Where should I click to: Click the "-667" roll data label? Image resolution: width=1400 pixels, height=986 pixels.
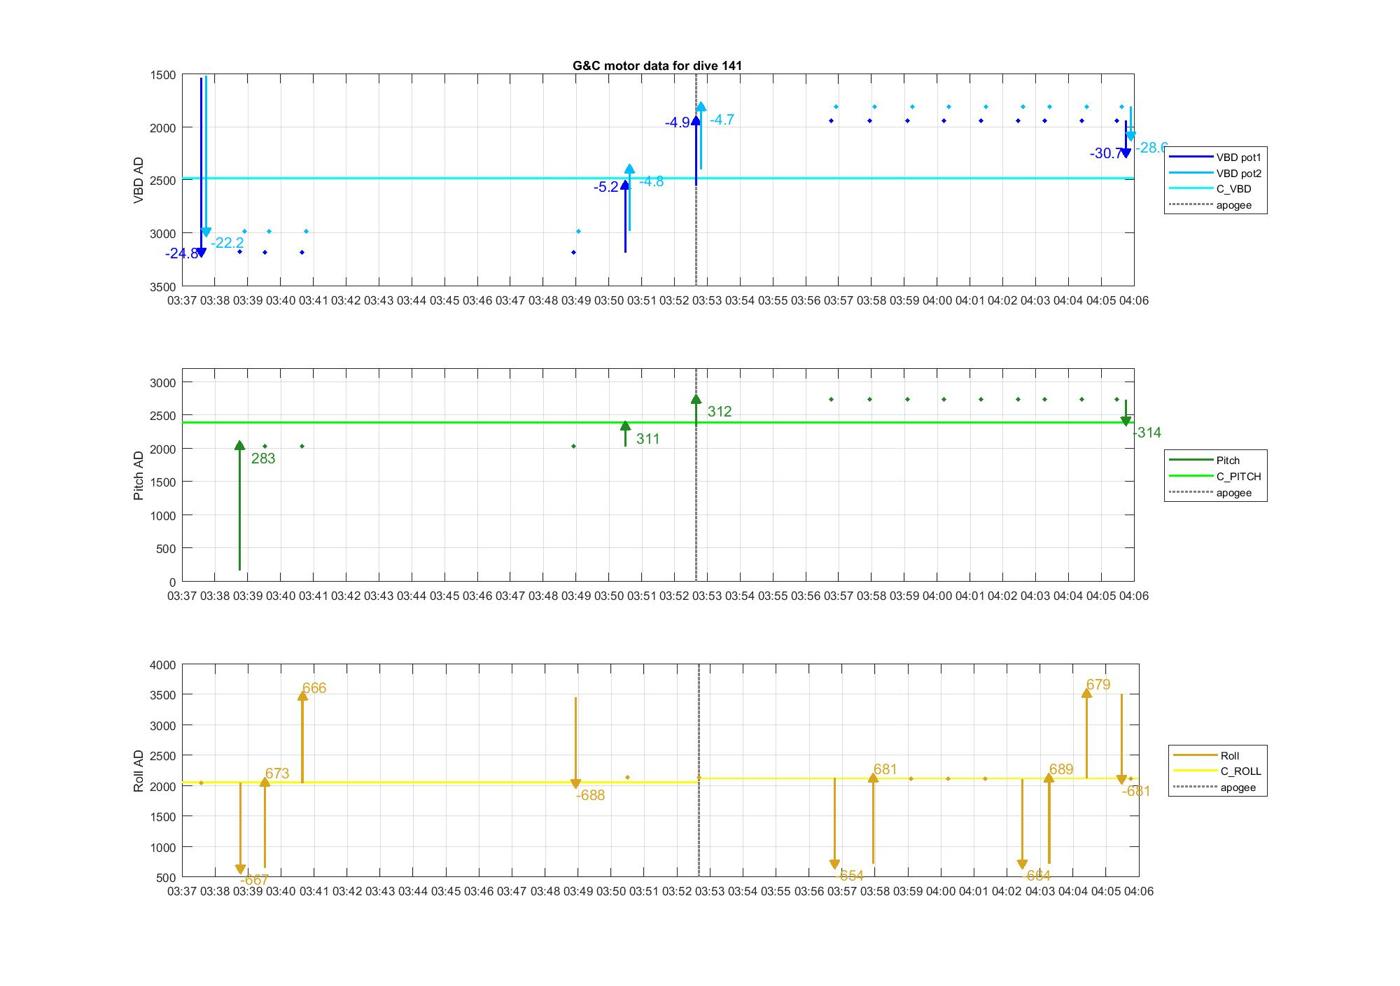tap(255, 880)
